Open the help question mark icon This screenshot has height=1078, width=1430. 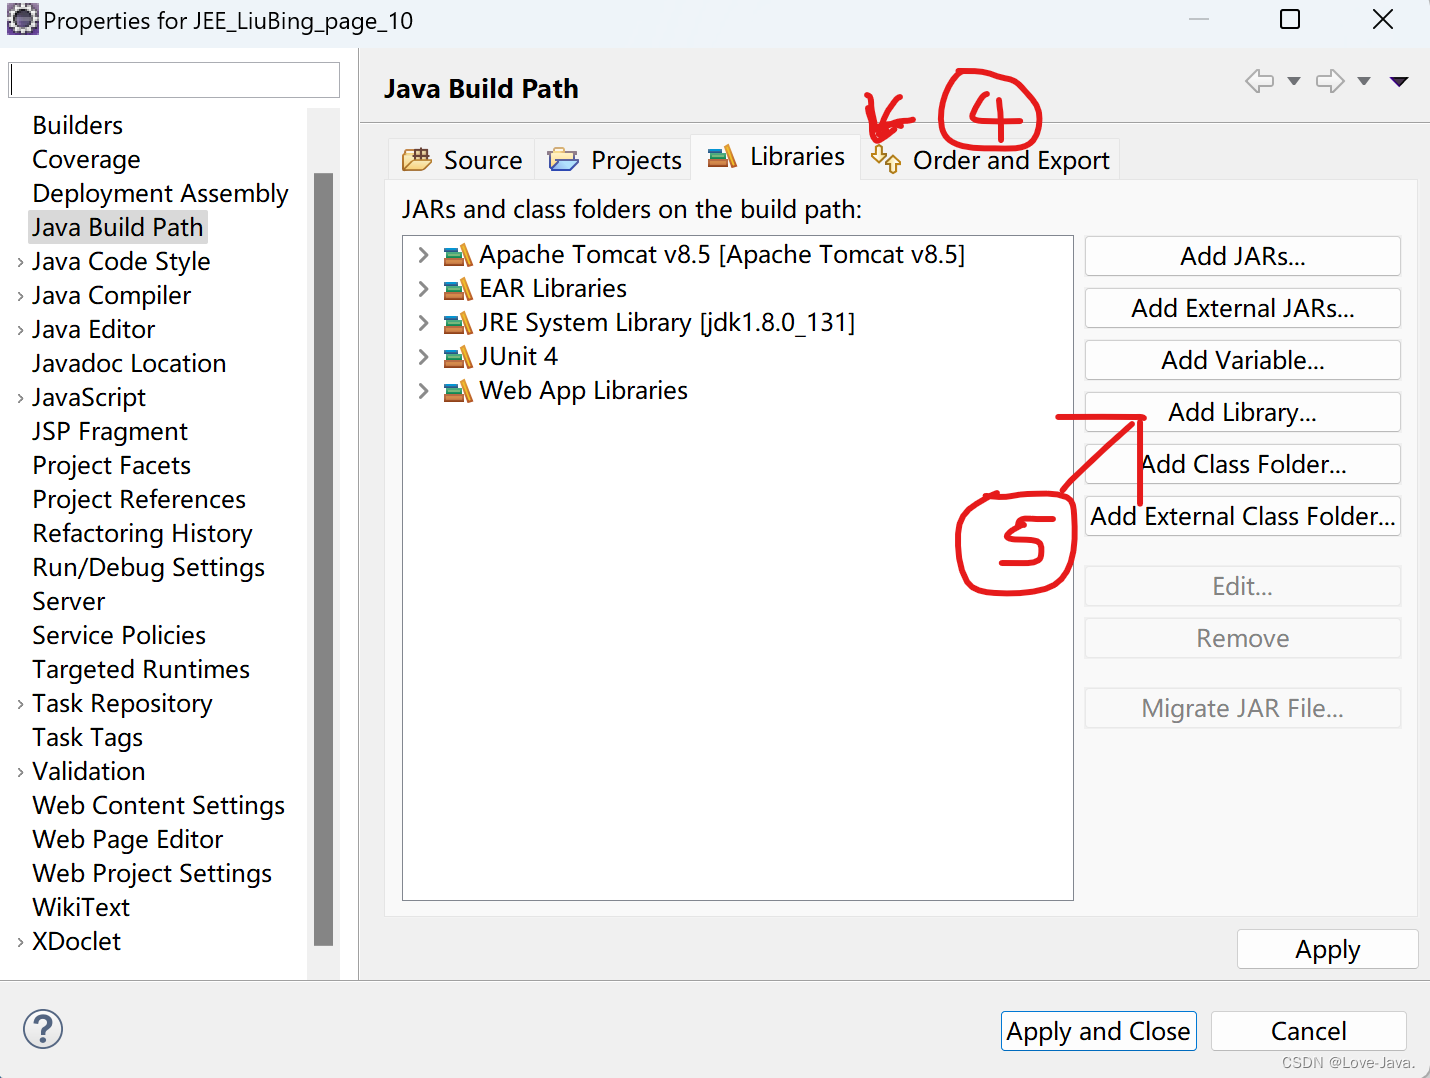(x=43, y=1029)
